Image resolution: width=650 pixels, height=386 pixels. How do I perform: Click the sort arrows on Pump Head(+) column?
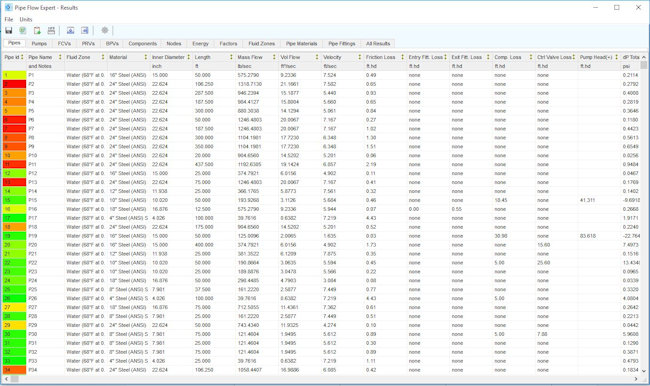pos(616,57)
